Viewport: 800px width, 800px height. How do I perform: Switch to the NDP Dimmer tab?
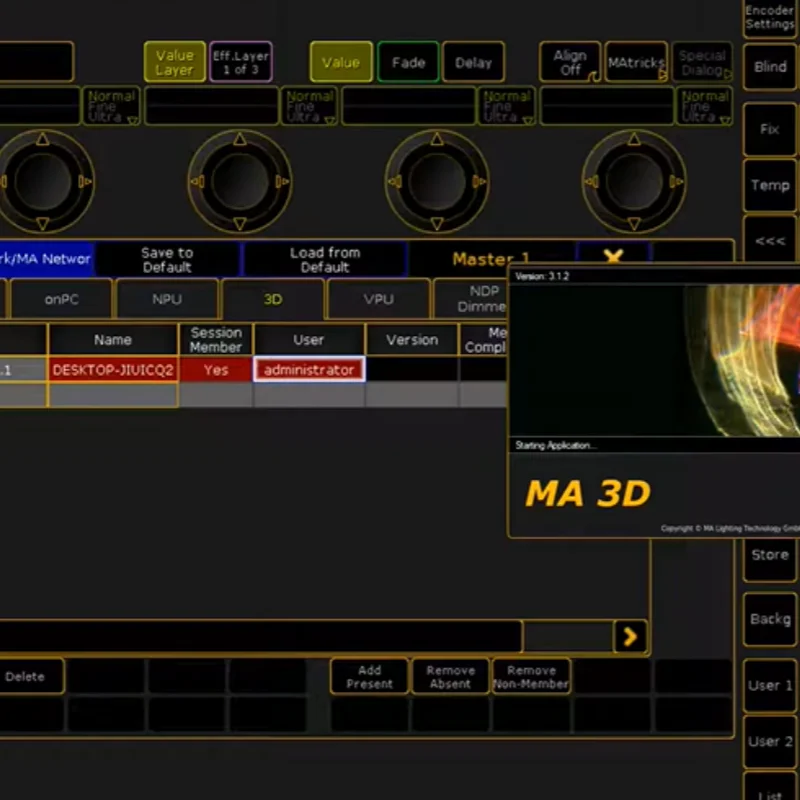(x=471, y=299)
